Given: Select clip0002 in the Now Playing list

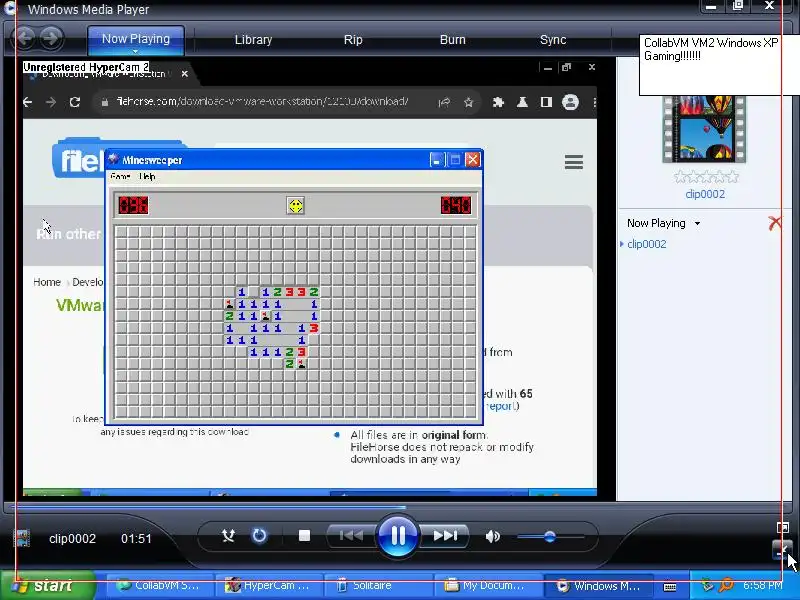Looking at the screenshot, I should coord(646,244).
